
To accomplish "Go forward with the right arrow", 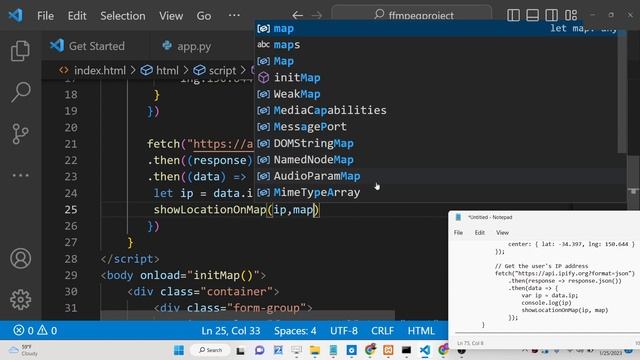I will point(317,16).
